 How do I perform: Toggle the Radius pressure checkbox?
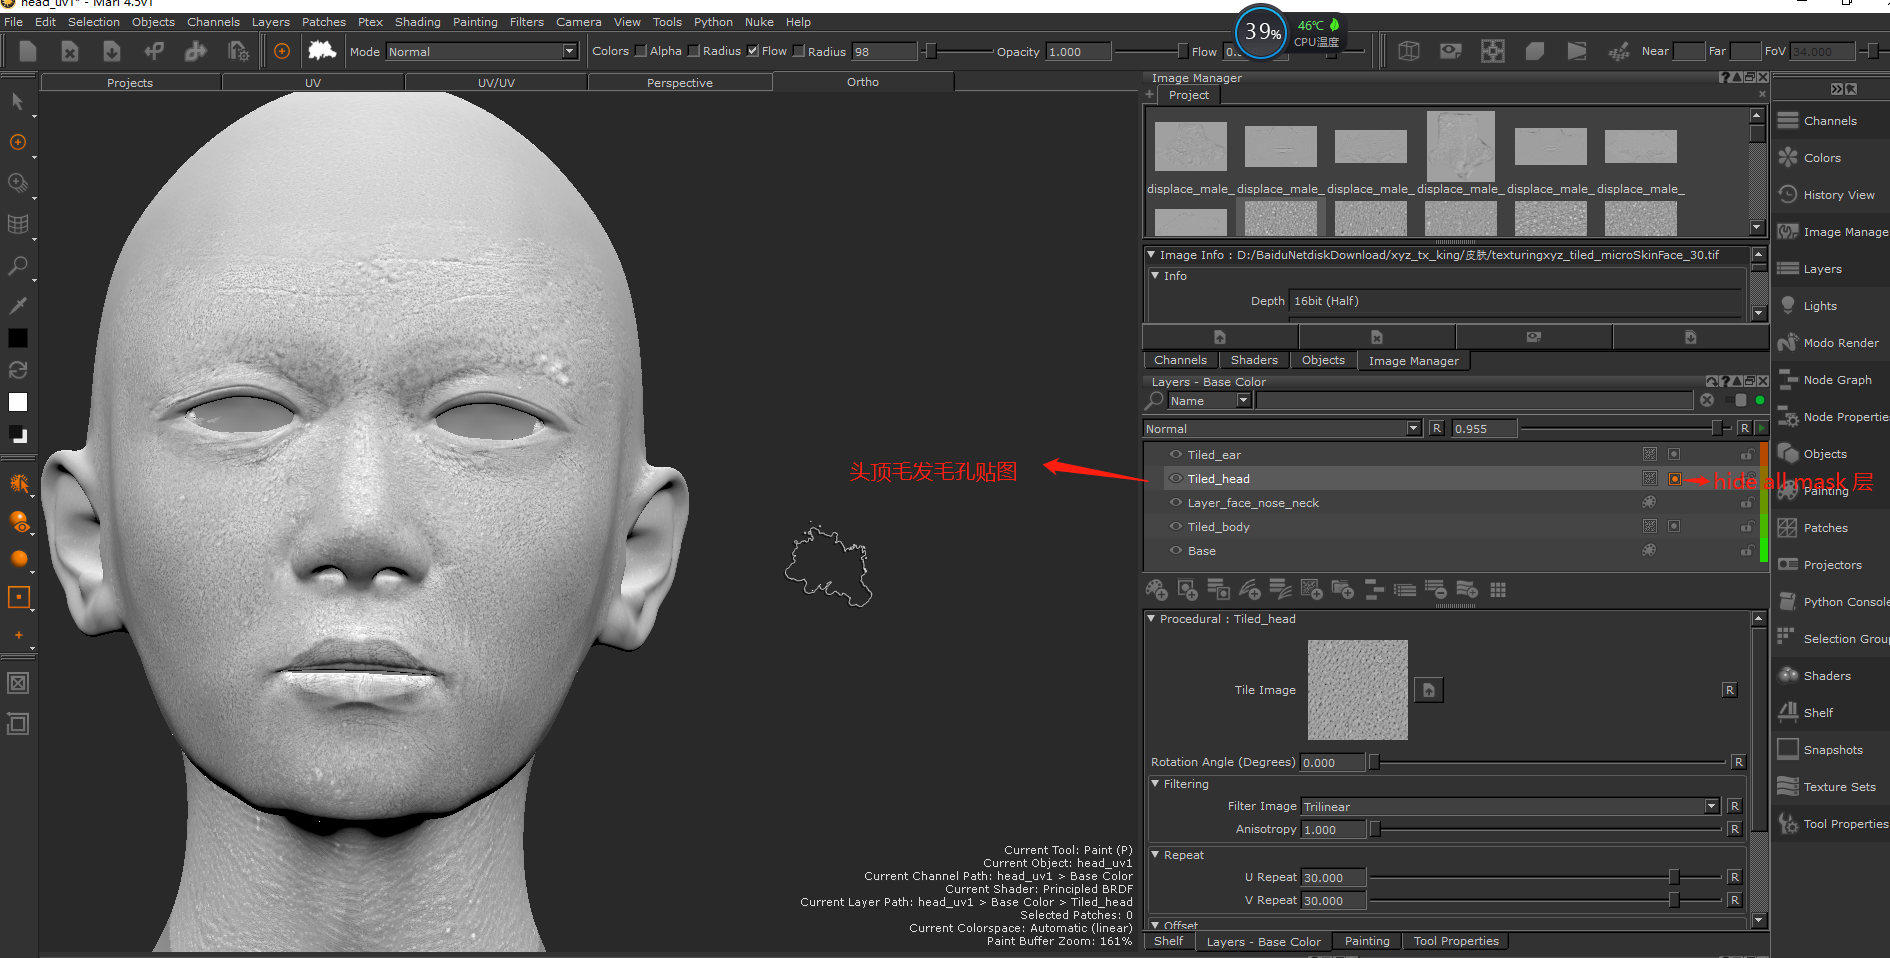click(753, 51)
